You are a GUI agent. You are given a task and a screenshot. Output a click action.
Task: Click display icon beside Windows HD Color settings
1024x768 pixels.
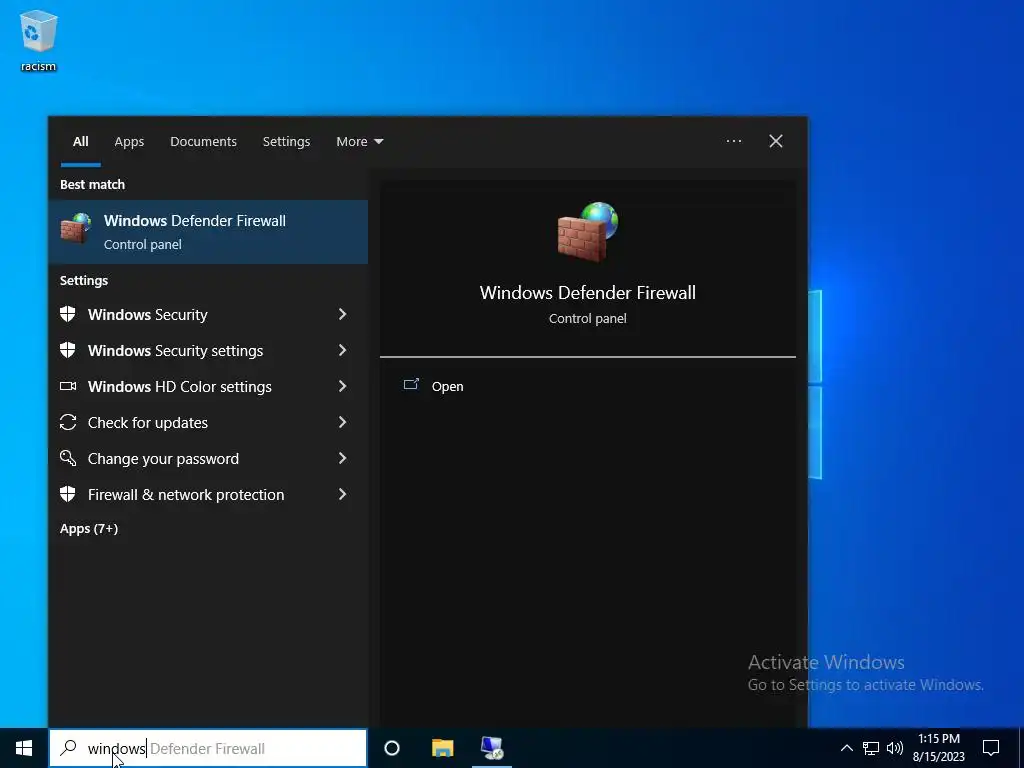[68, 386]
